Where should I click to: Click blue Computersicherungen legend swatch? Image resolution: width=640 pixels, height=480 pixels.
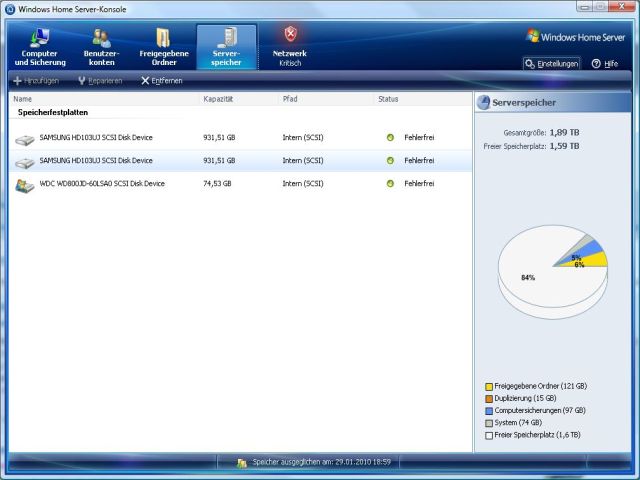pos(489,411)
